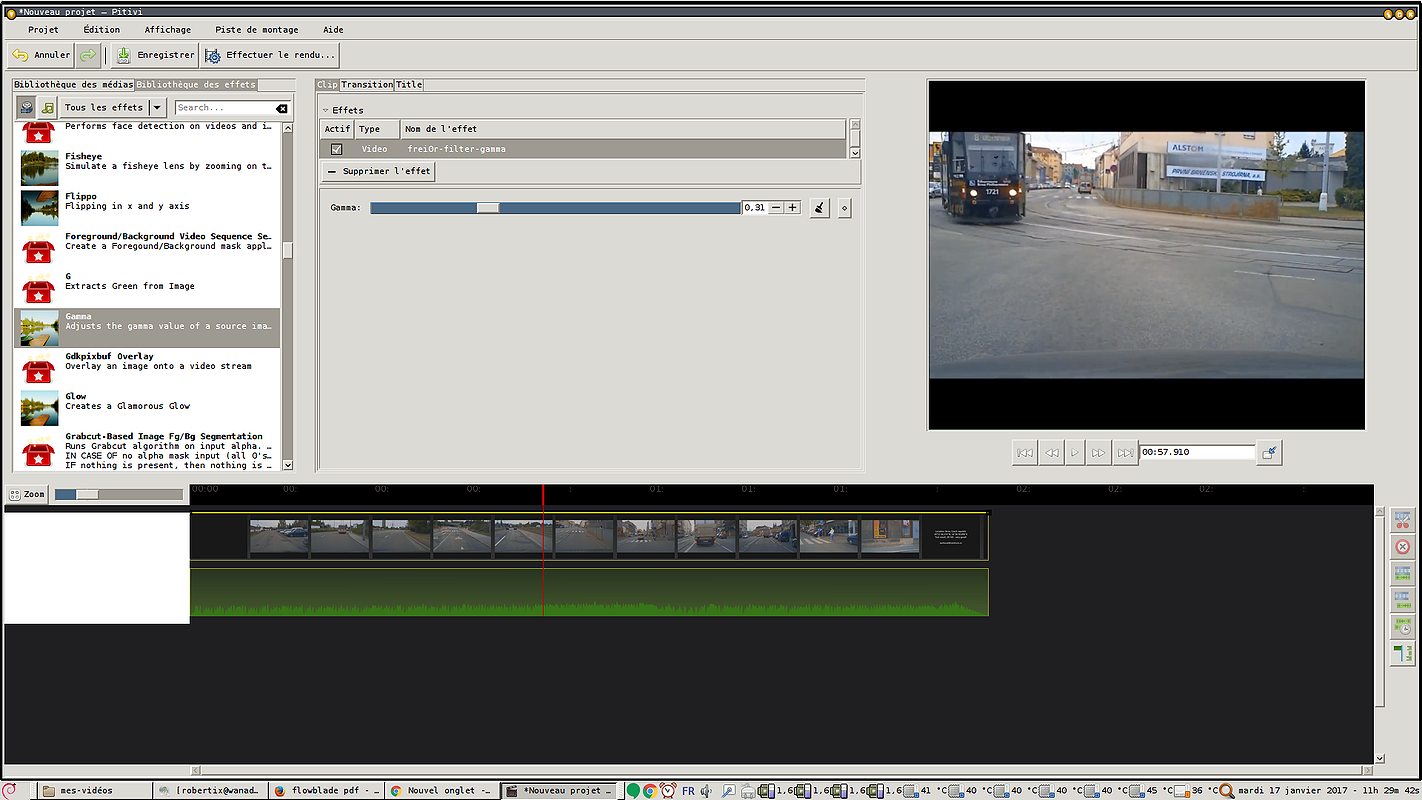Click the green redo arrow button
This screenshot has height=800, width=1422.
pyautogui.click(x=88, y=55)
